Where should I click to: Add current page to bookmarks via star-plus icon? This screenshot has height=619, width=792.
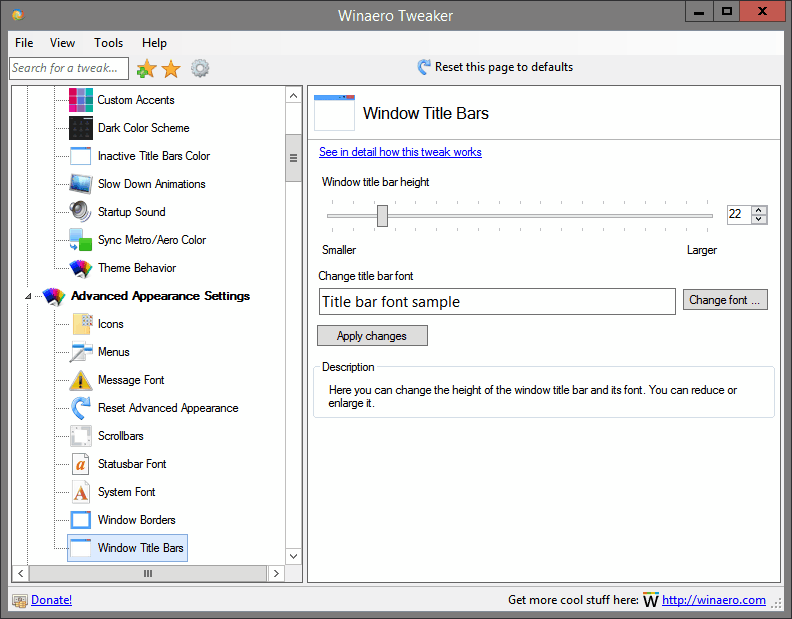point(146,68)
